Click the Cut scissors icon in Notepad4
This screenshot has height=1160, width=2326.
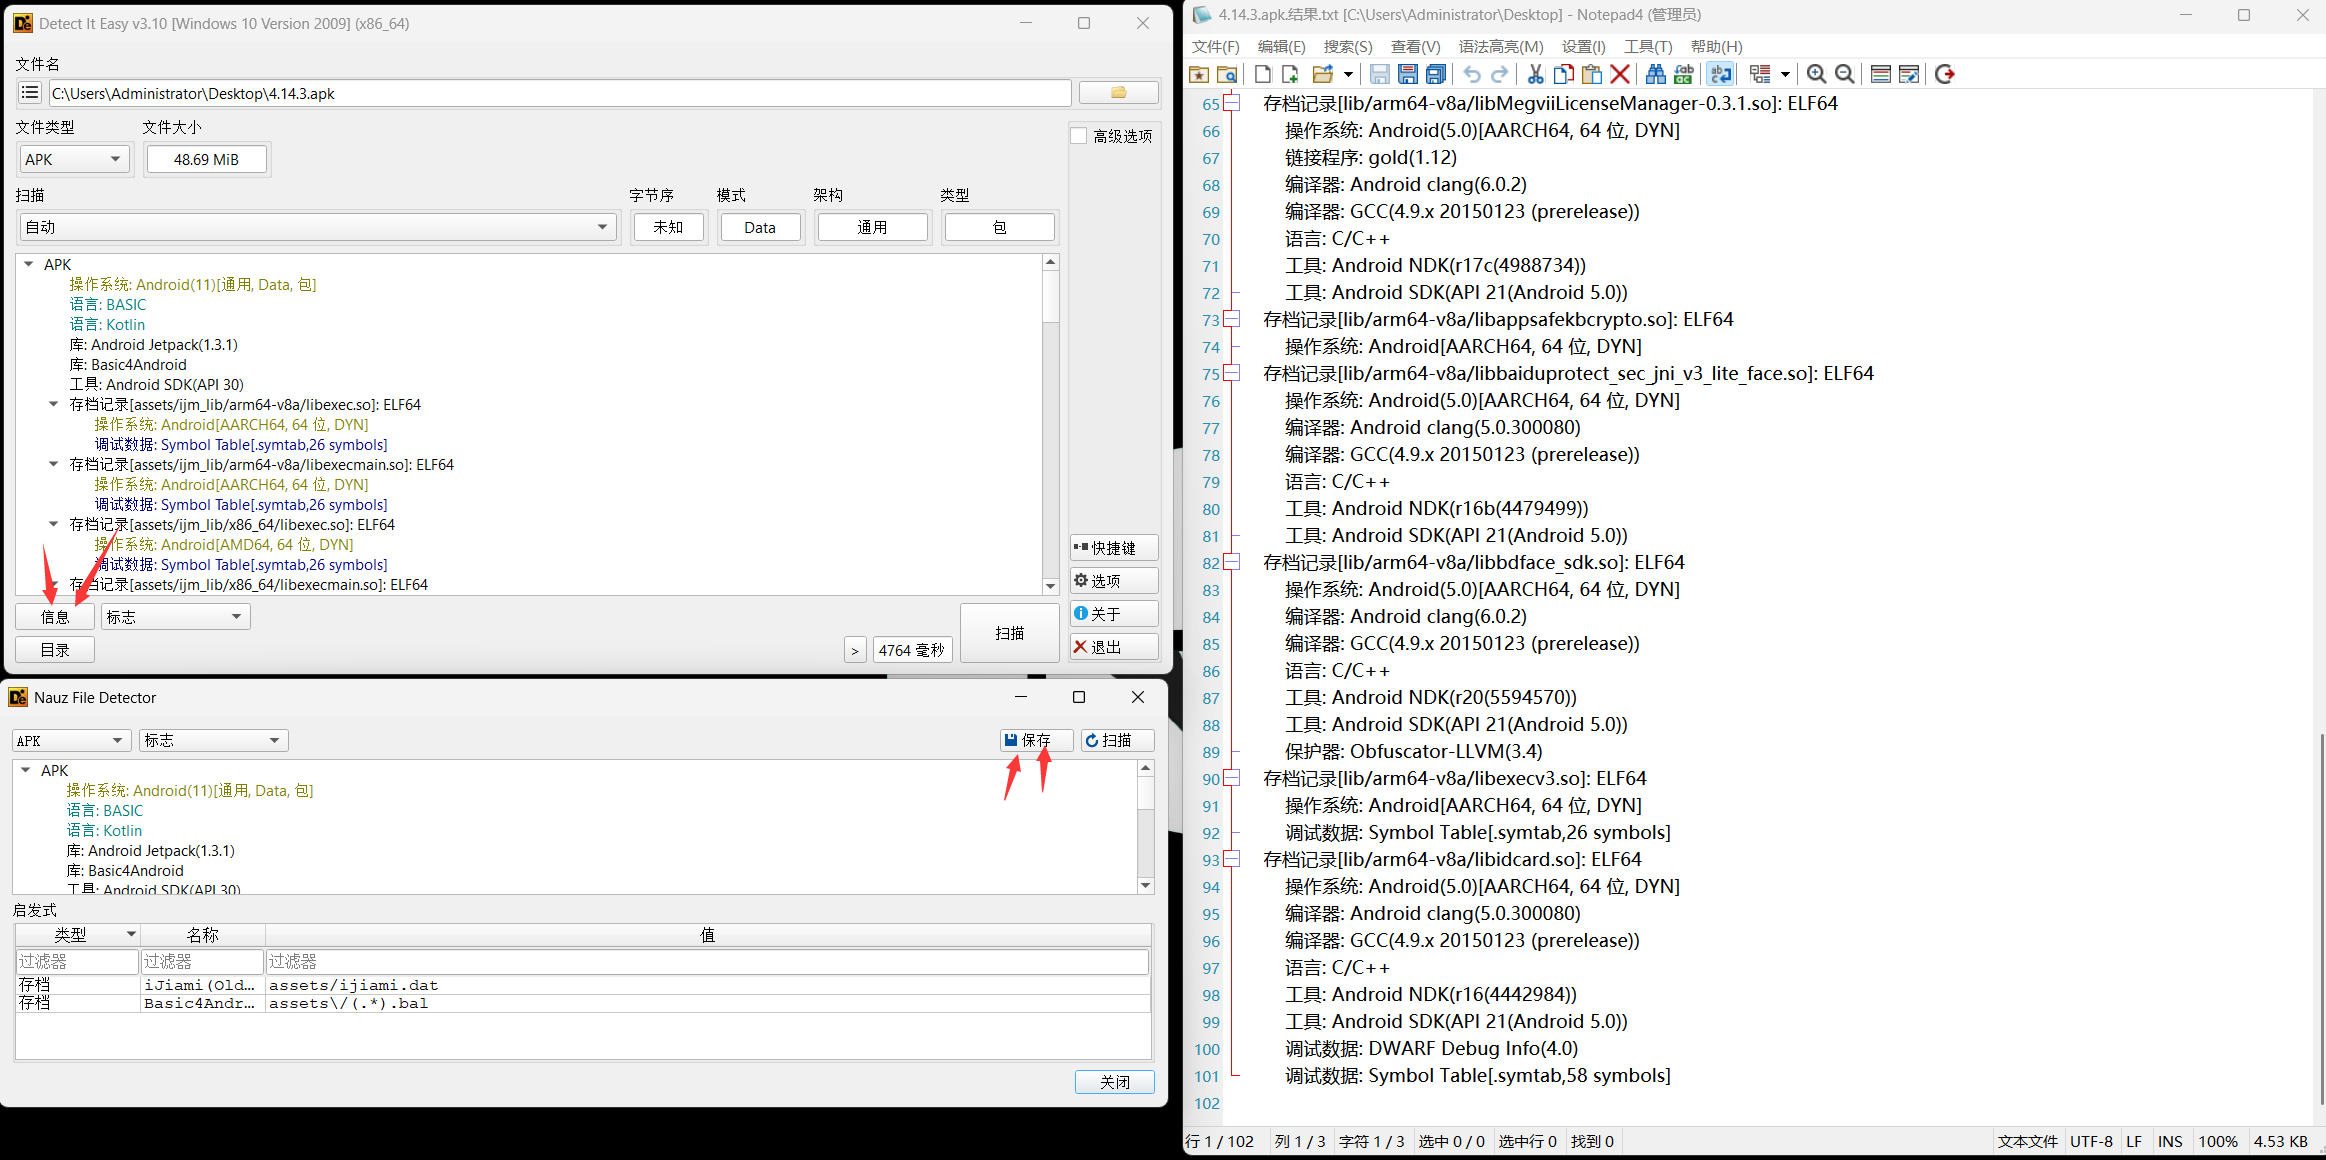click(1535, 74)
